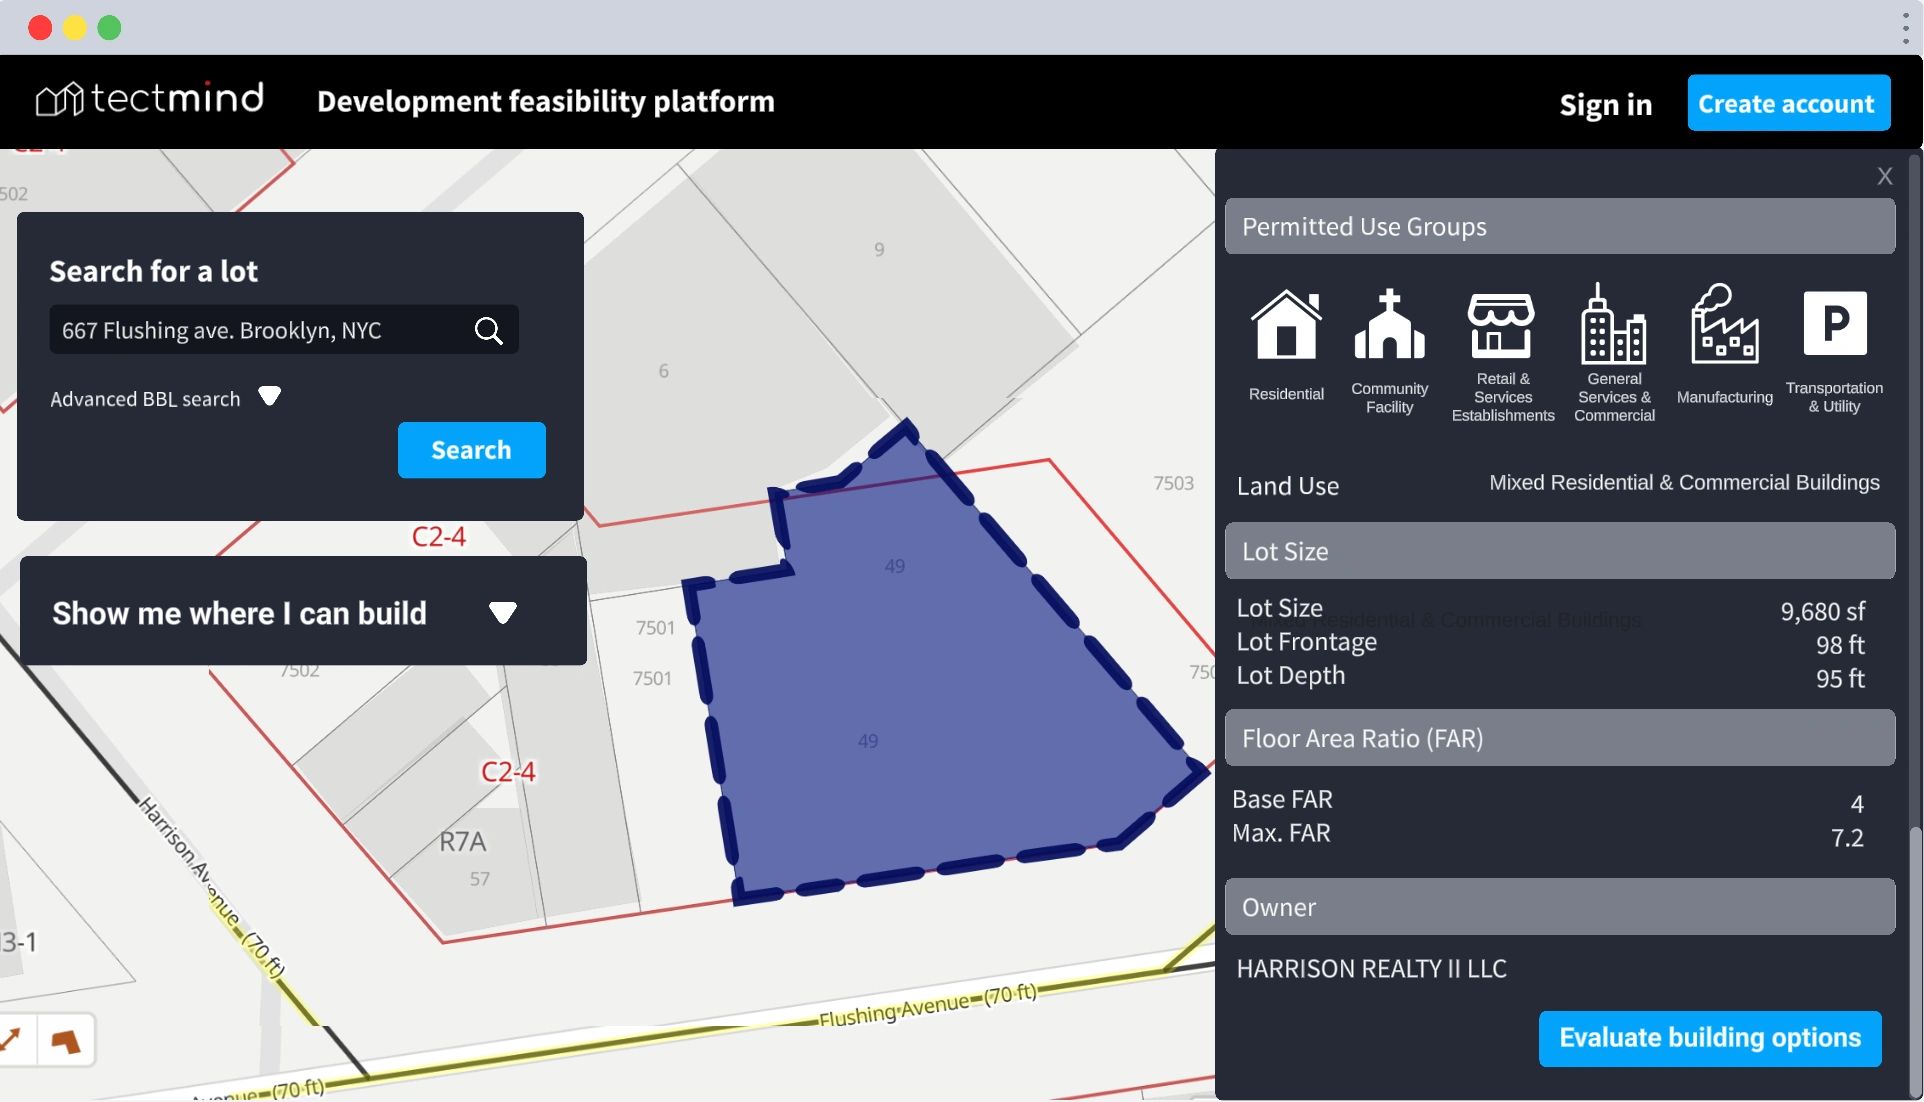Click Retail & Services Establishments storefront icon
This screenshot has width=1924, height=1102.
coord(1501,324)
